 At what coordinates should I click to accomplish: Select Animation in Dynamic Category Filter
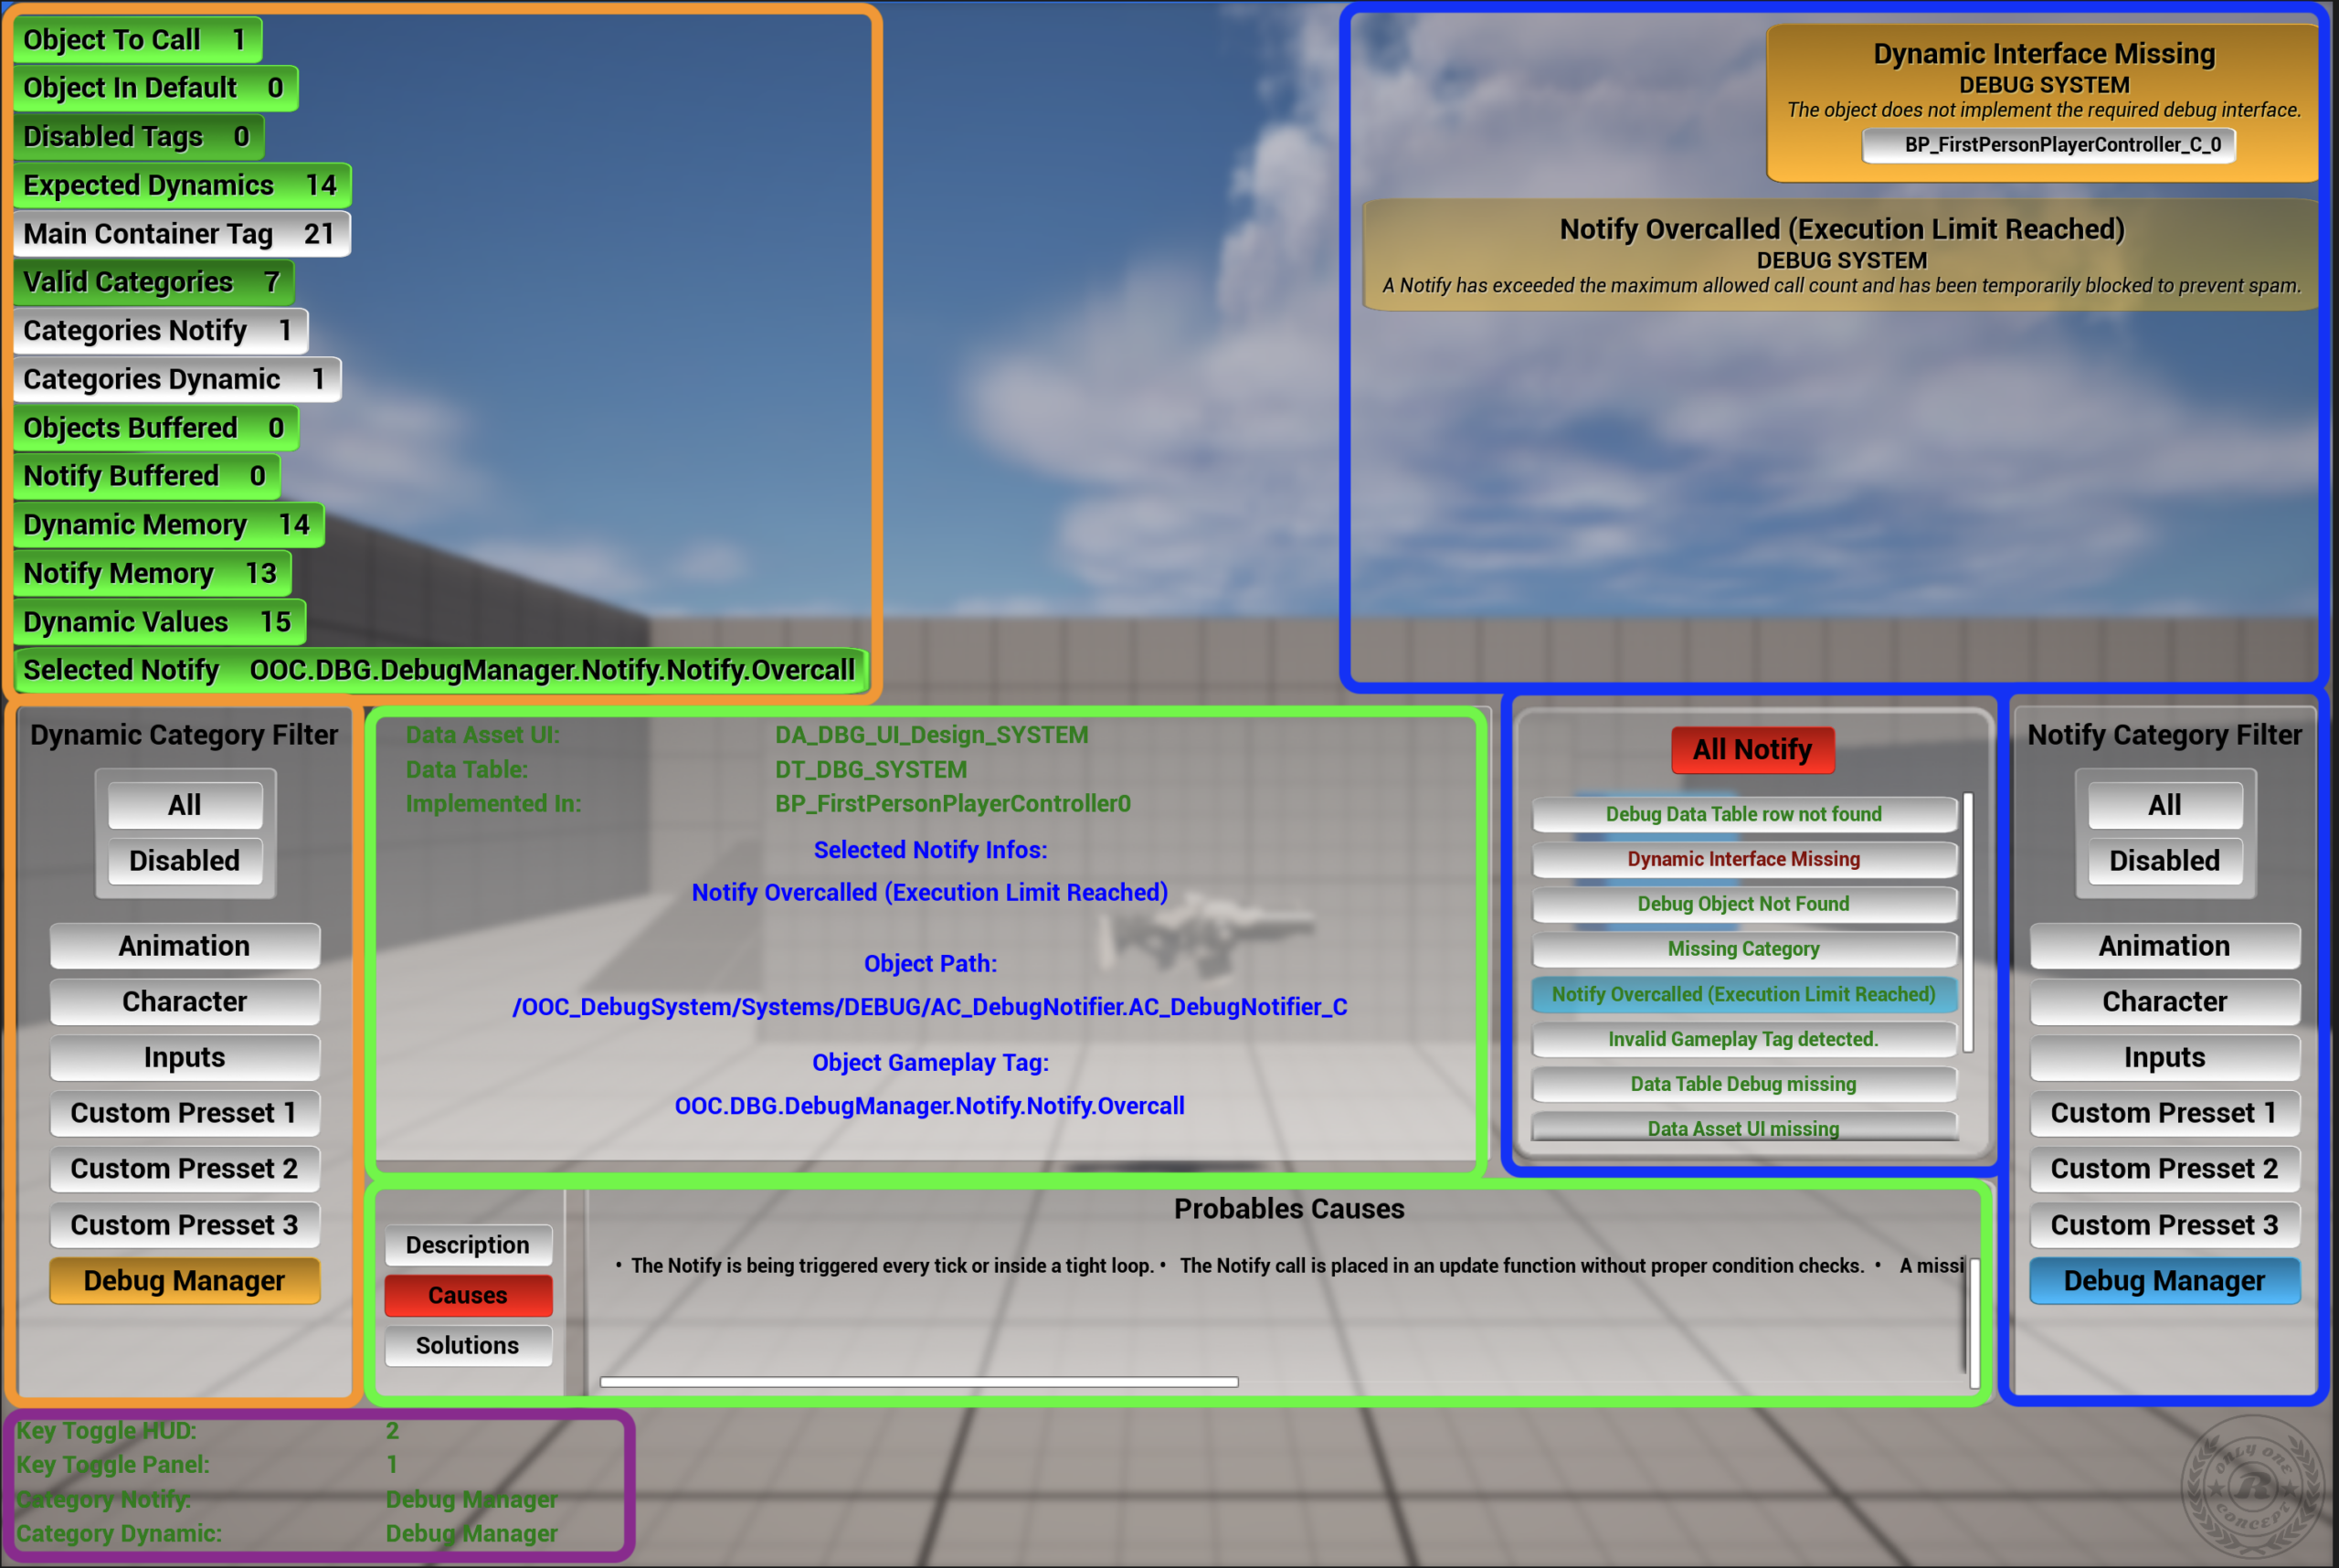coord(185,946)
